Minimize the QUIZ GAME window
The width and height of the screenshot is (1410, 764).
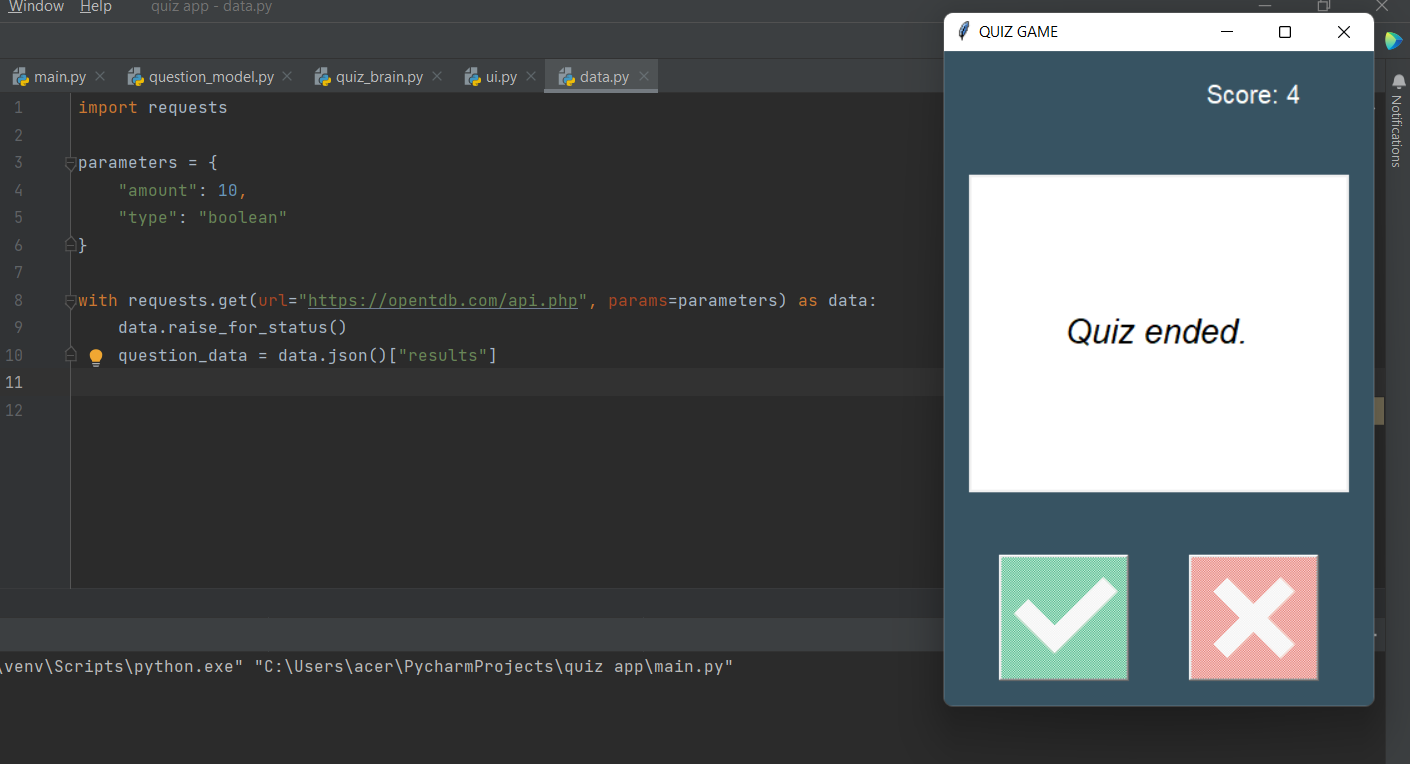(1227, 32)
